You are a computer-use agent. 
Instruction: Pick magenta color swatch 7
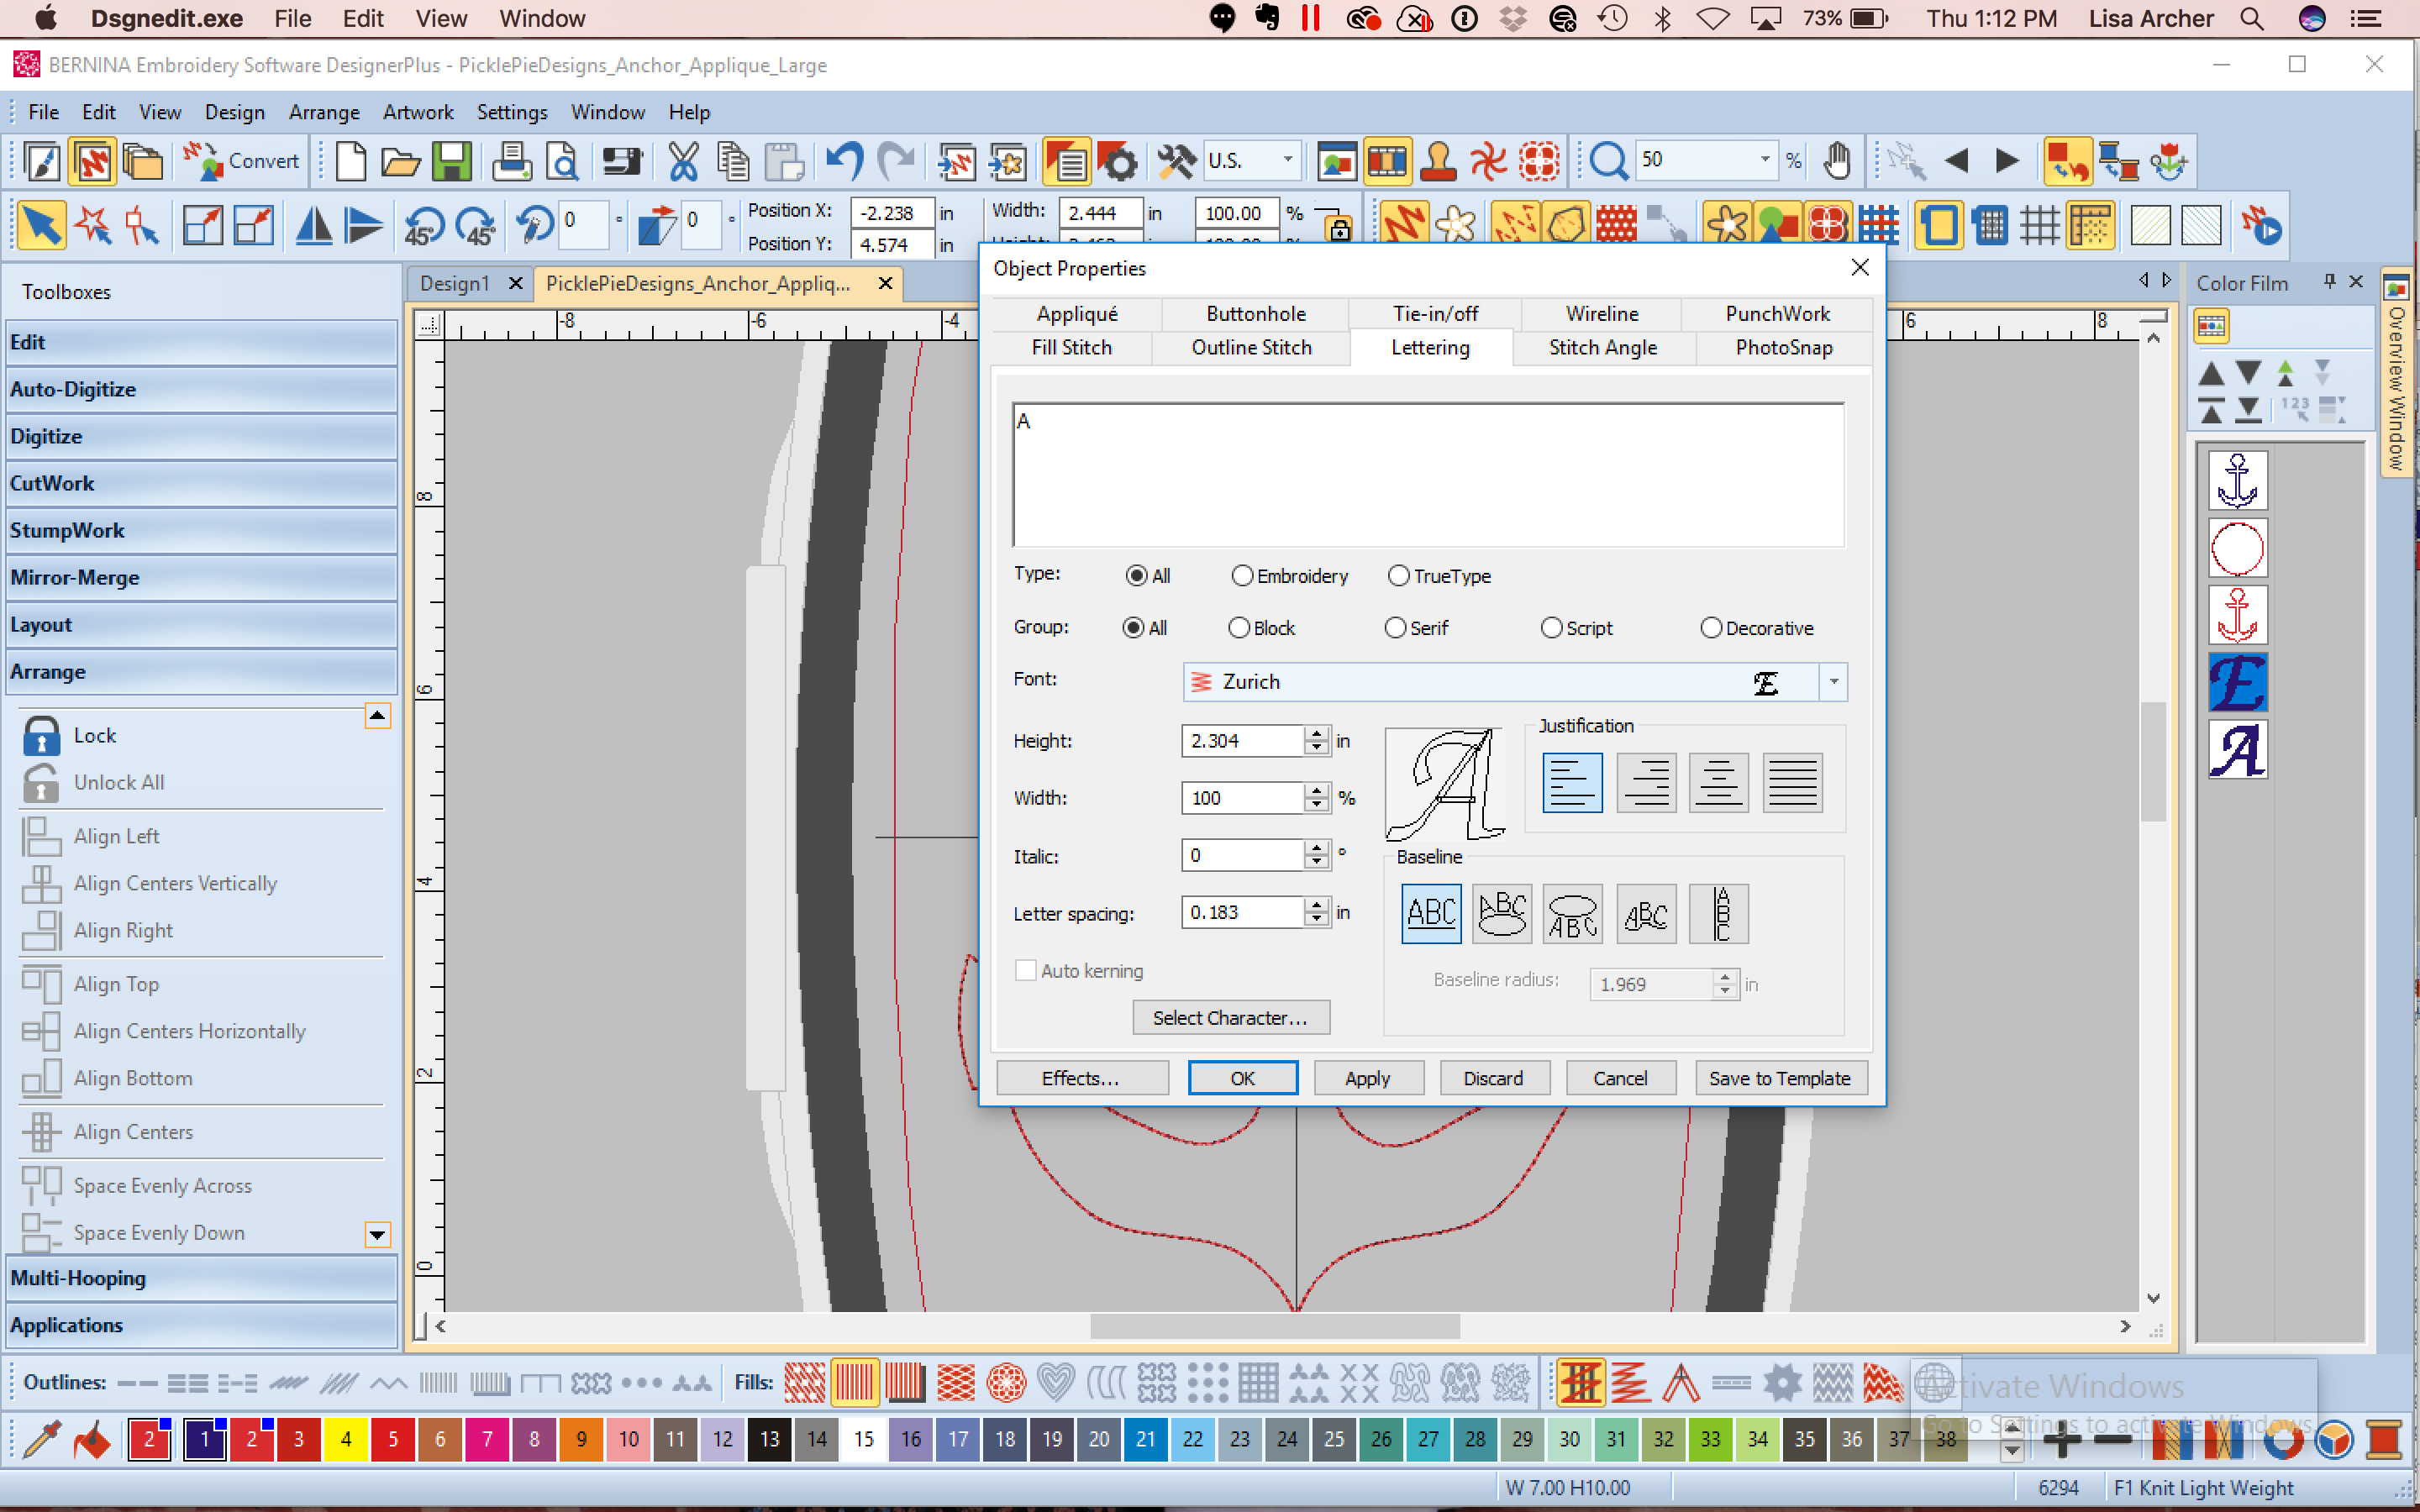[x=487, y=1440]
